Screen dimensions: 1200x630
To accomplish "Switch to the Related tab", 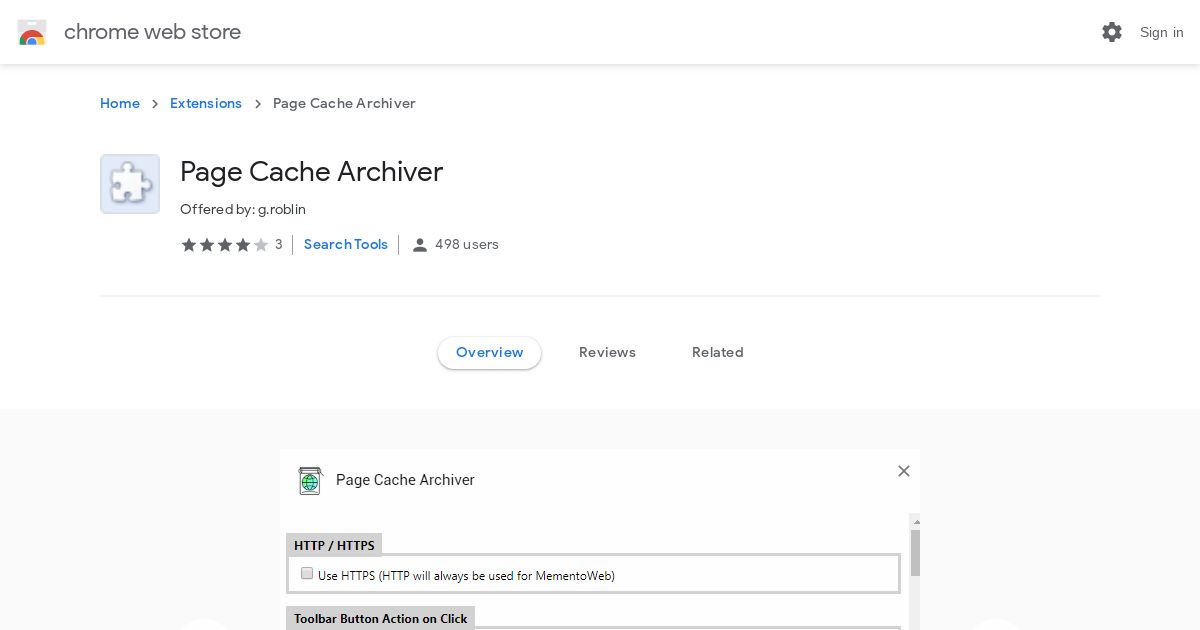I will click(718, 352).
